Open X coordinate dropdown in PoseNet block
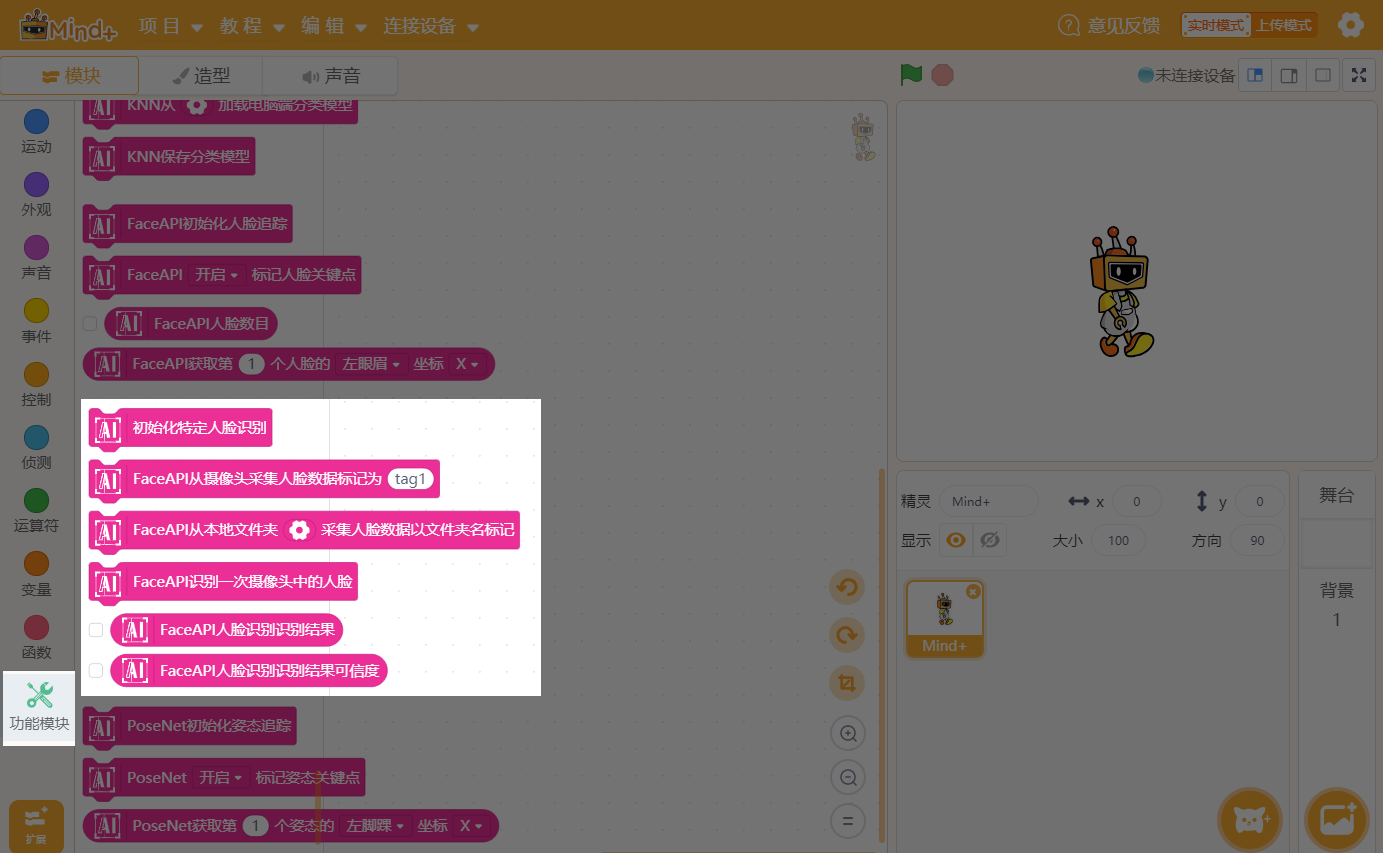Screen dimensions: 1383x853 (x=470, y=826)
